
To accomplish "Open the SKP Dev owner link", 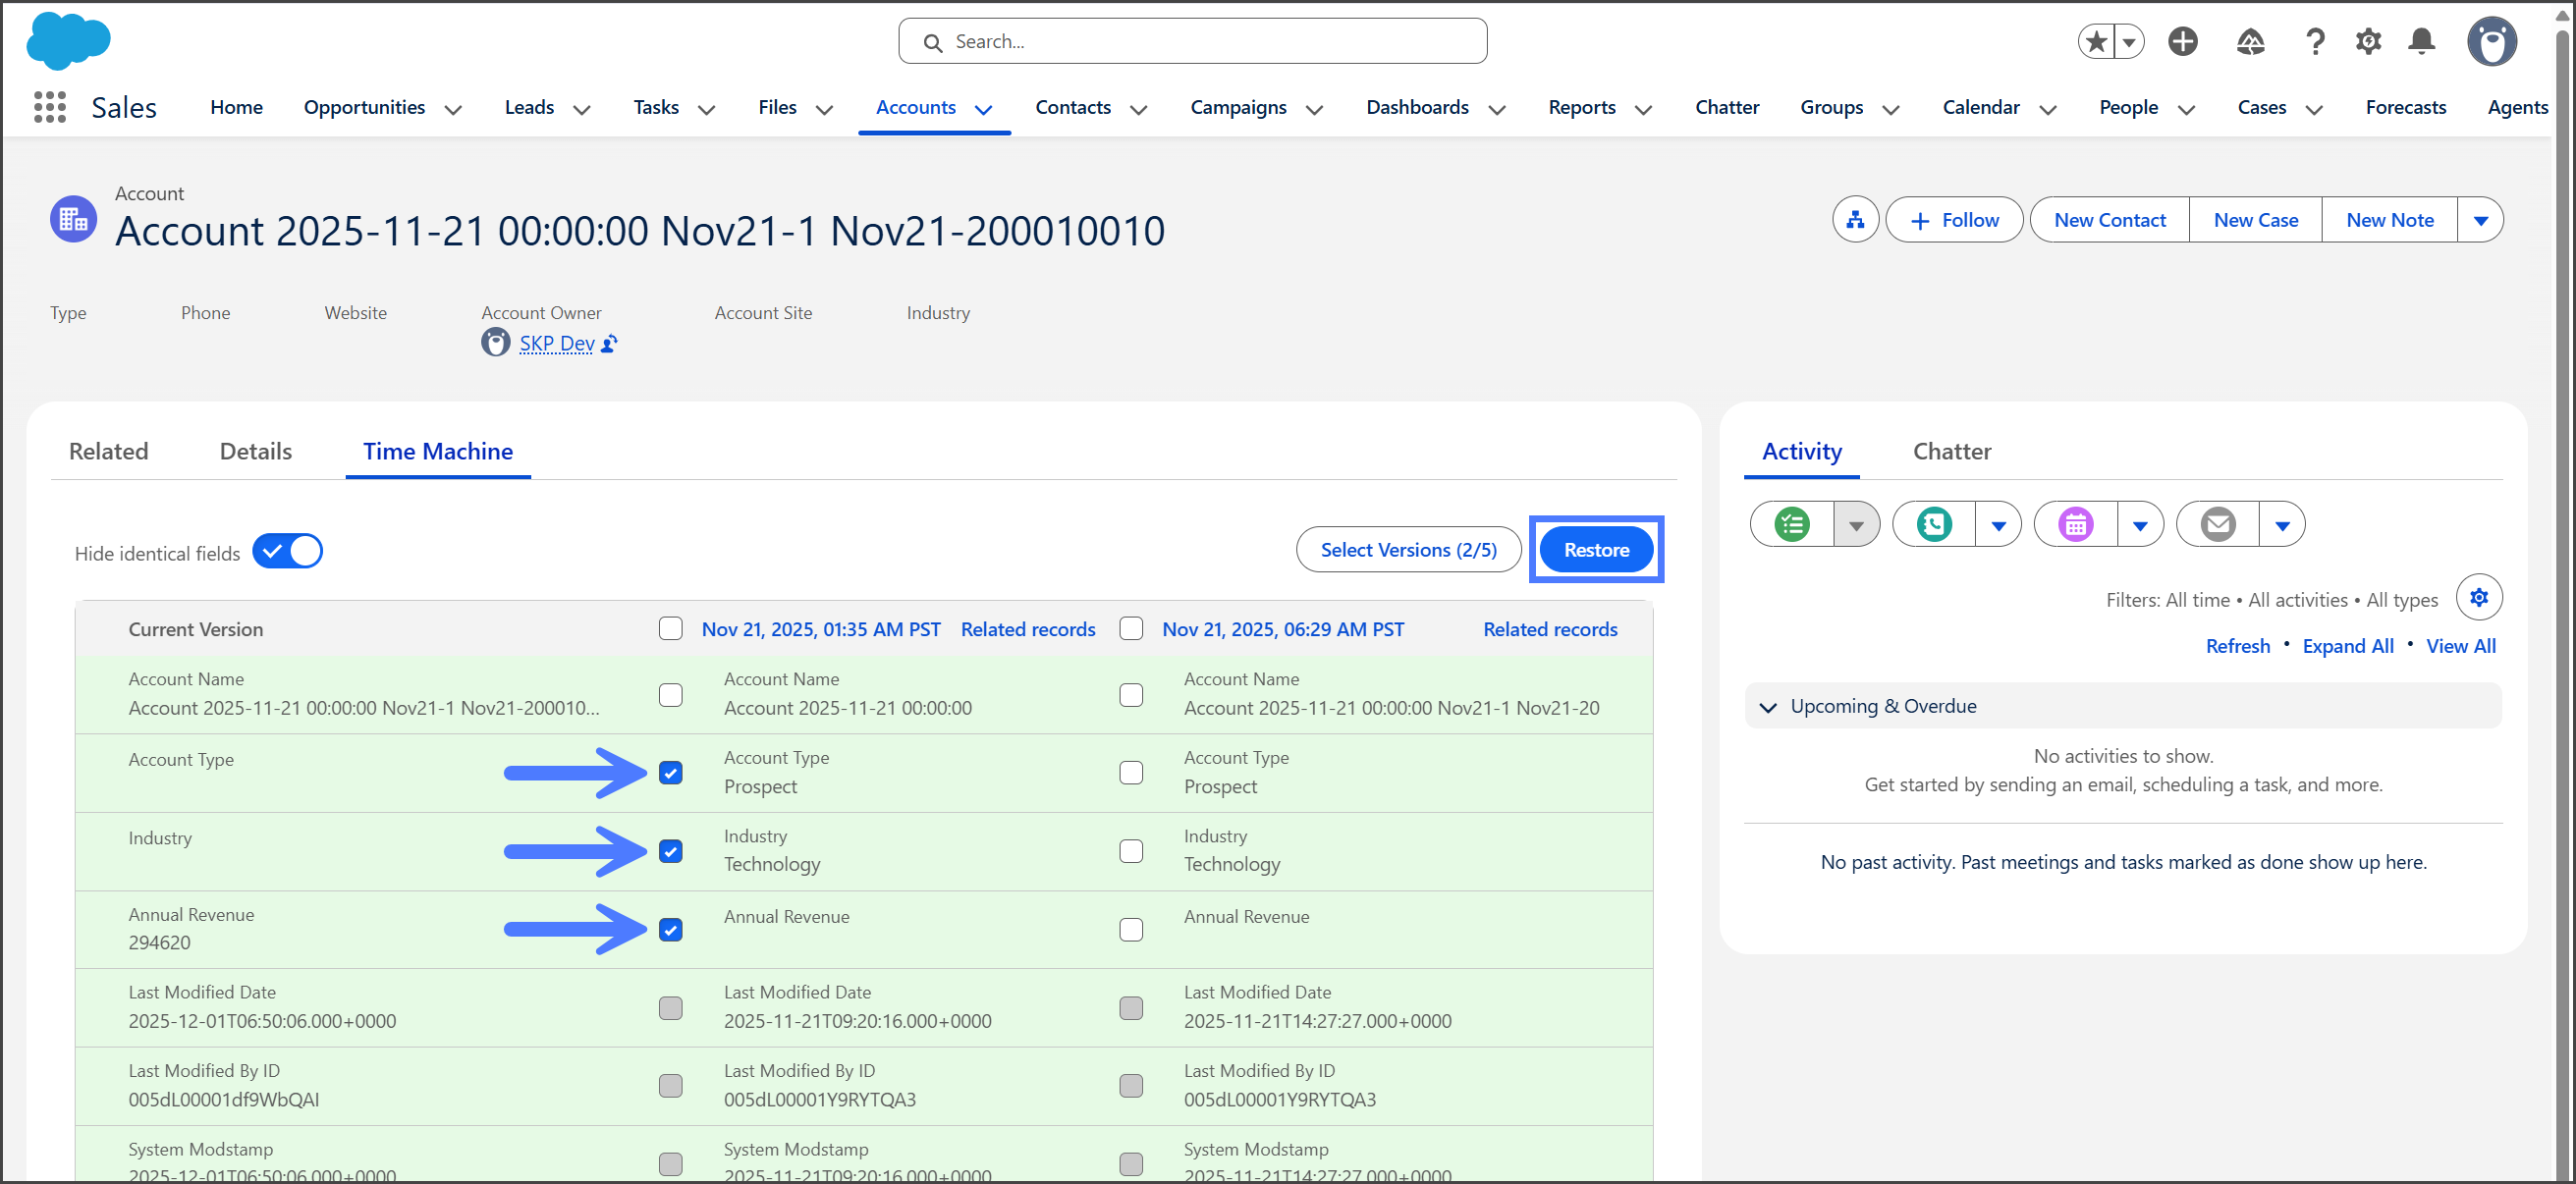I will point(556,344).
